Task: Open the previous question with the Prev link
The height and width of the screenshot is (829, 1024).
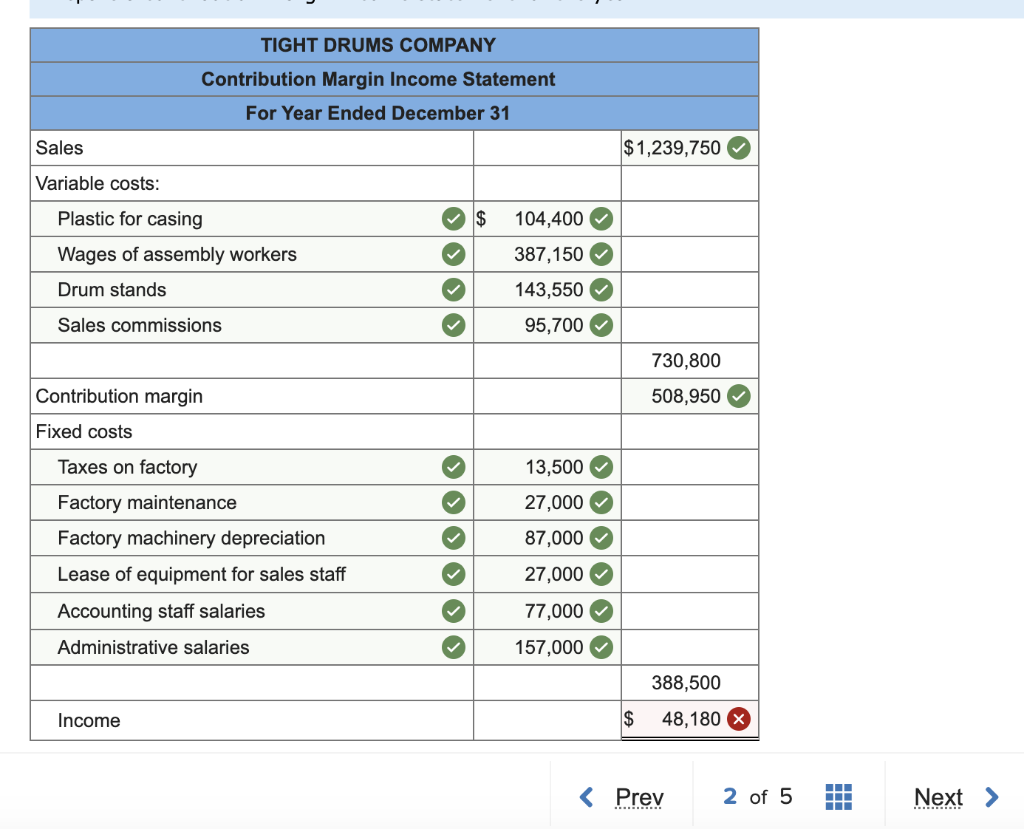Action: [639, 797]
